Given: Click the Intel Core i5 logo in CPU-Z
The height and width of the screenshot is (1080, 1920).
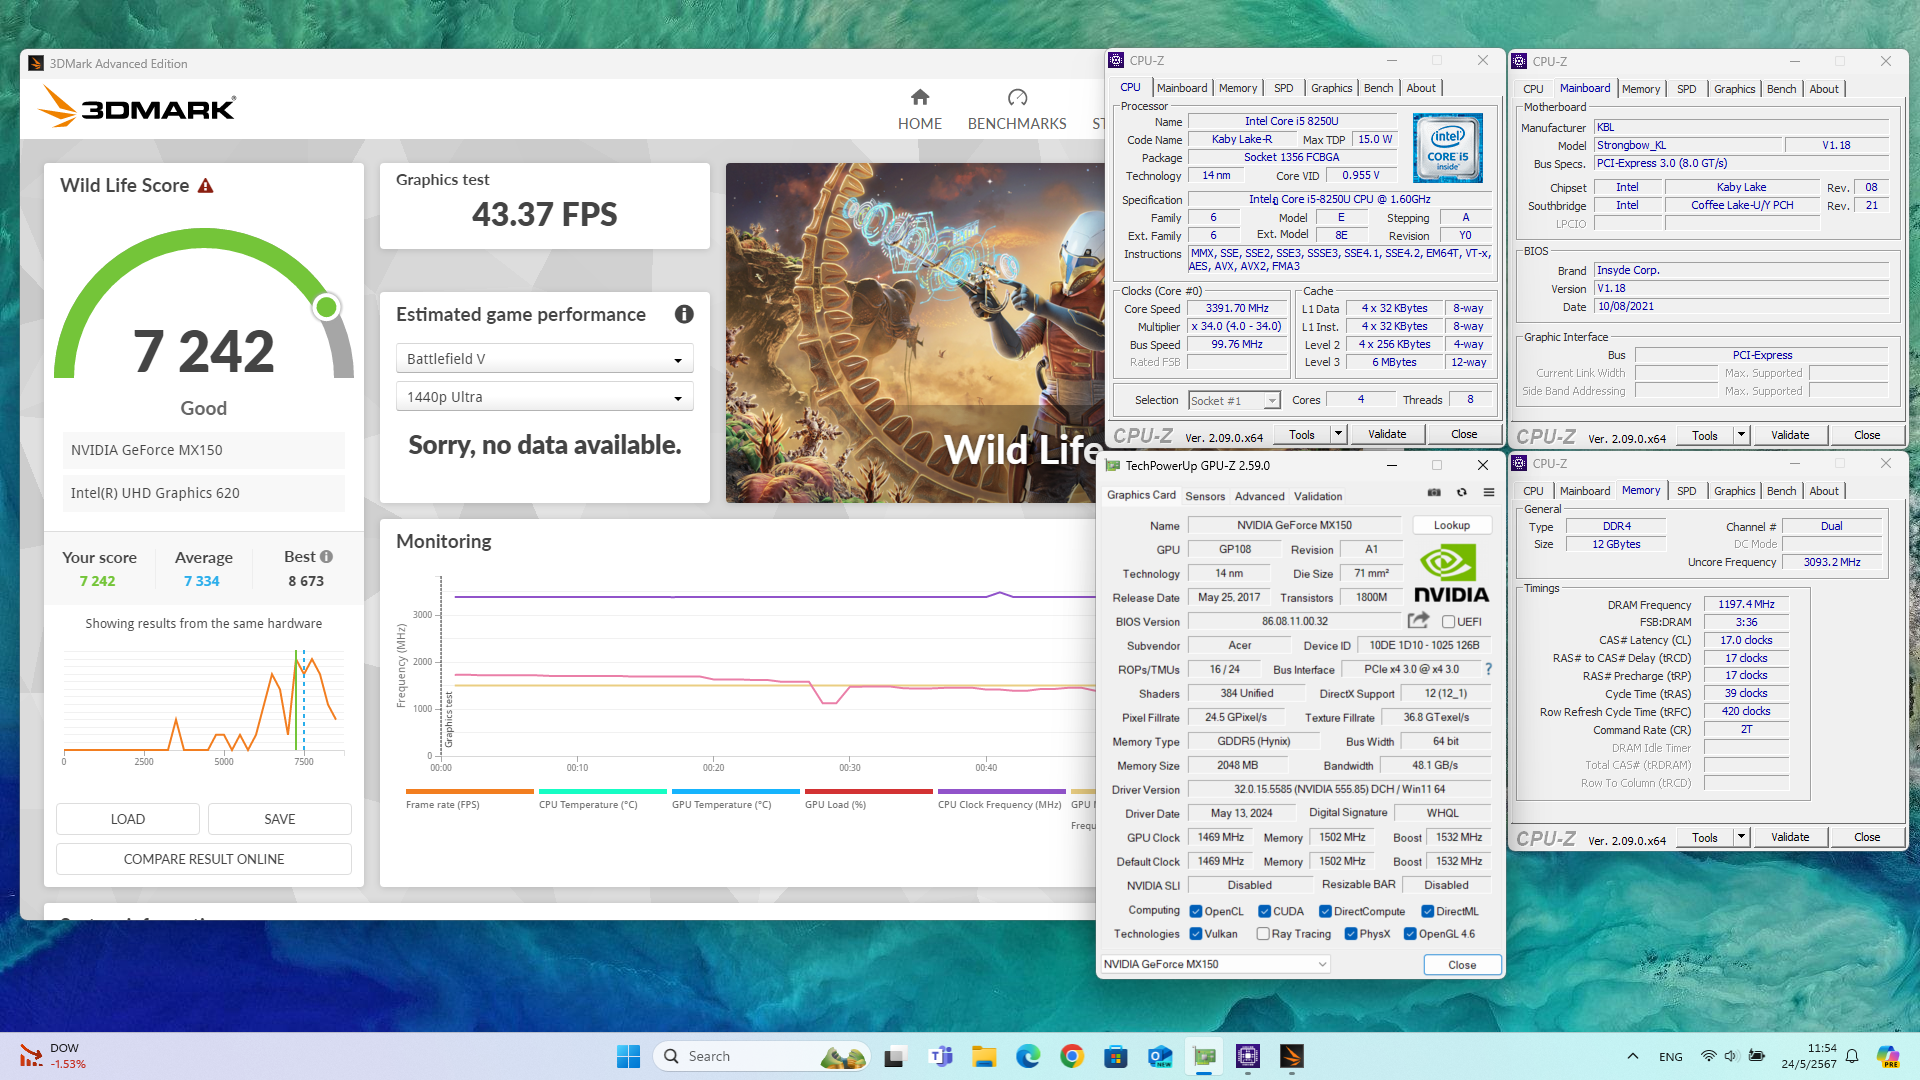Looking at the screenshot, I should click(x=1447, y=148).
